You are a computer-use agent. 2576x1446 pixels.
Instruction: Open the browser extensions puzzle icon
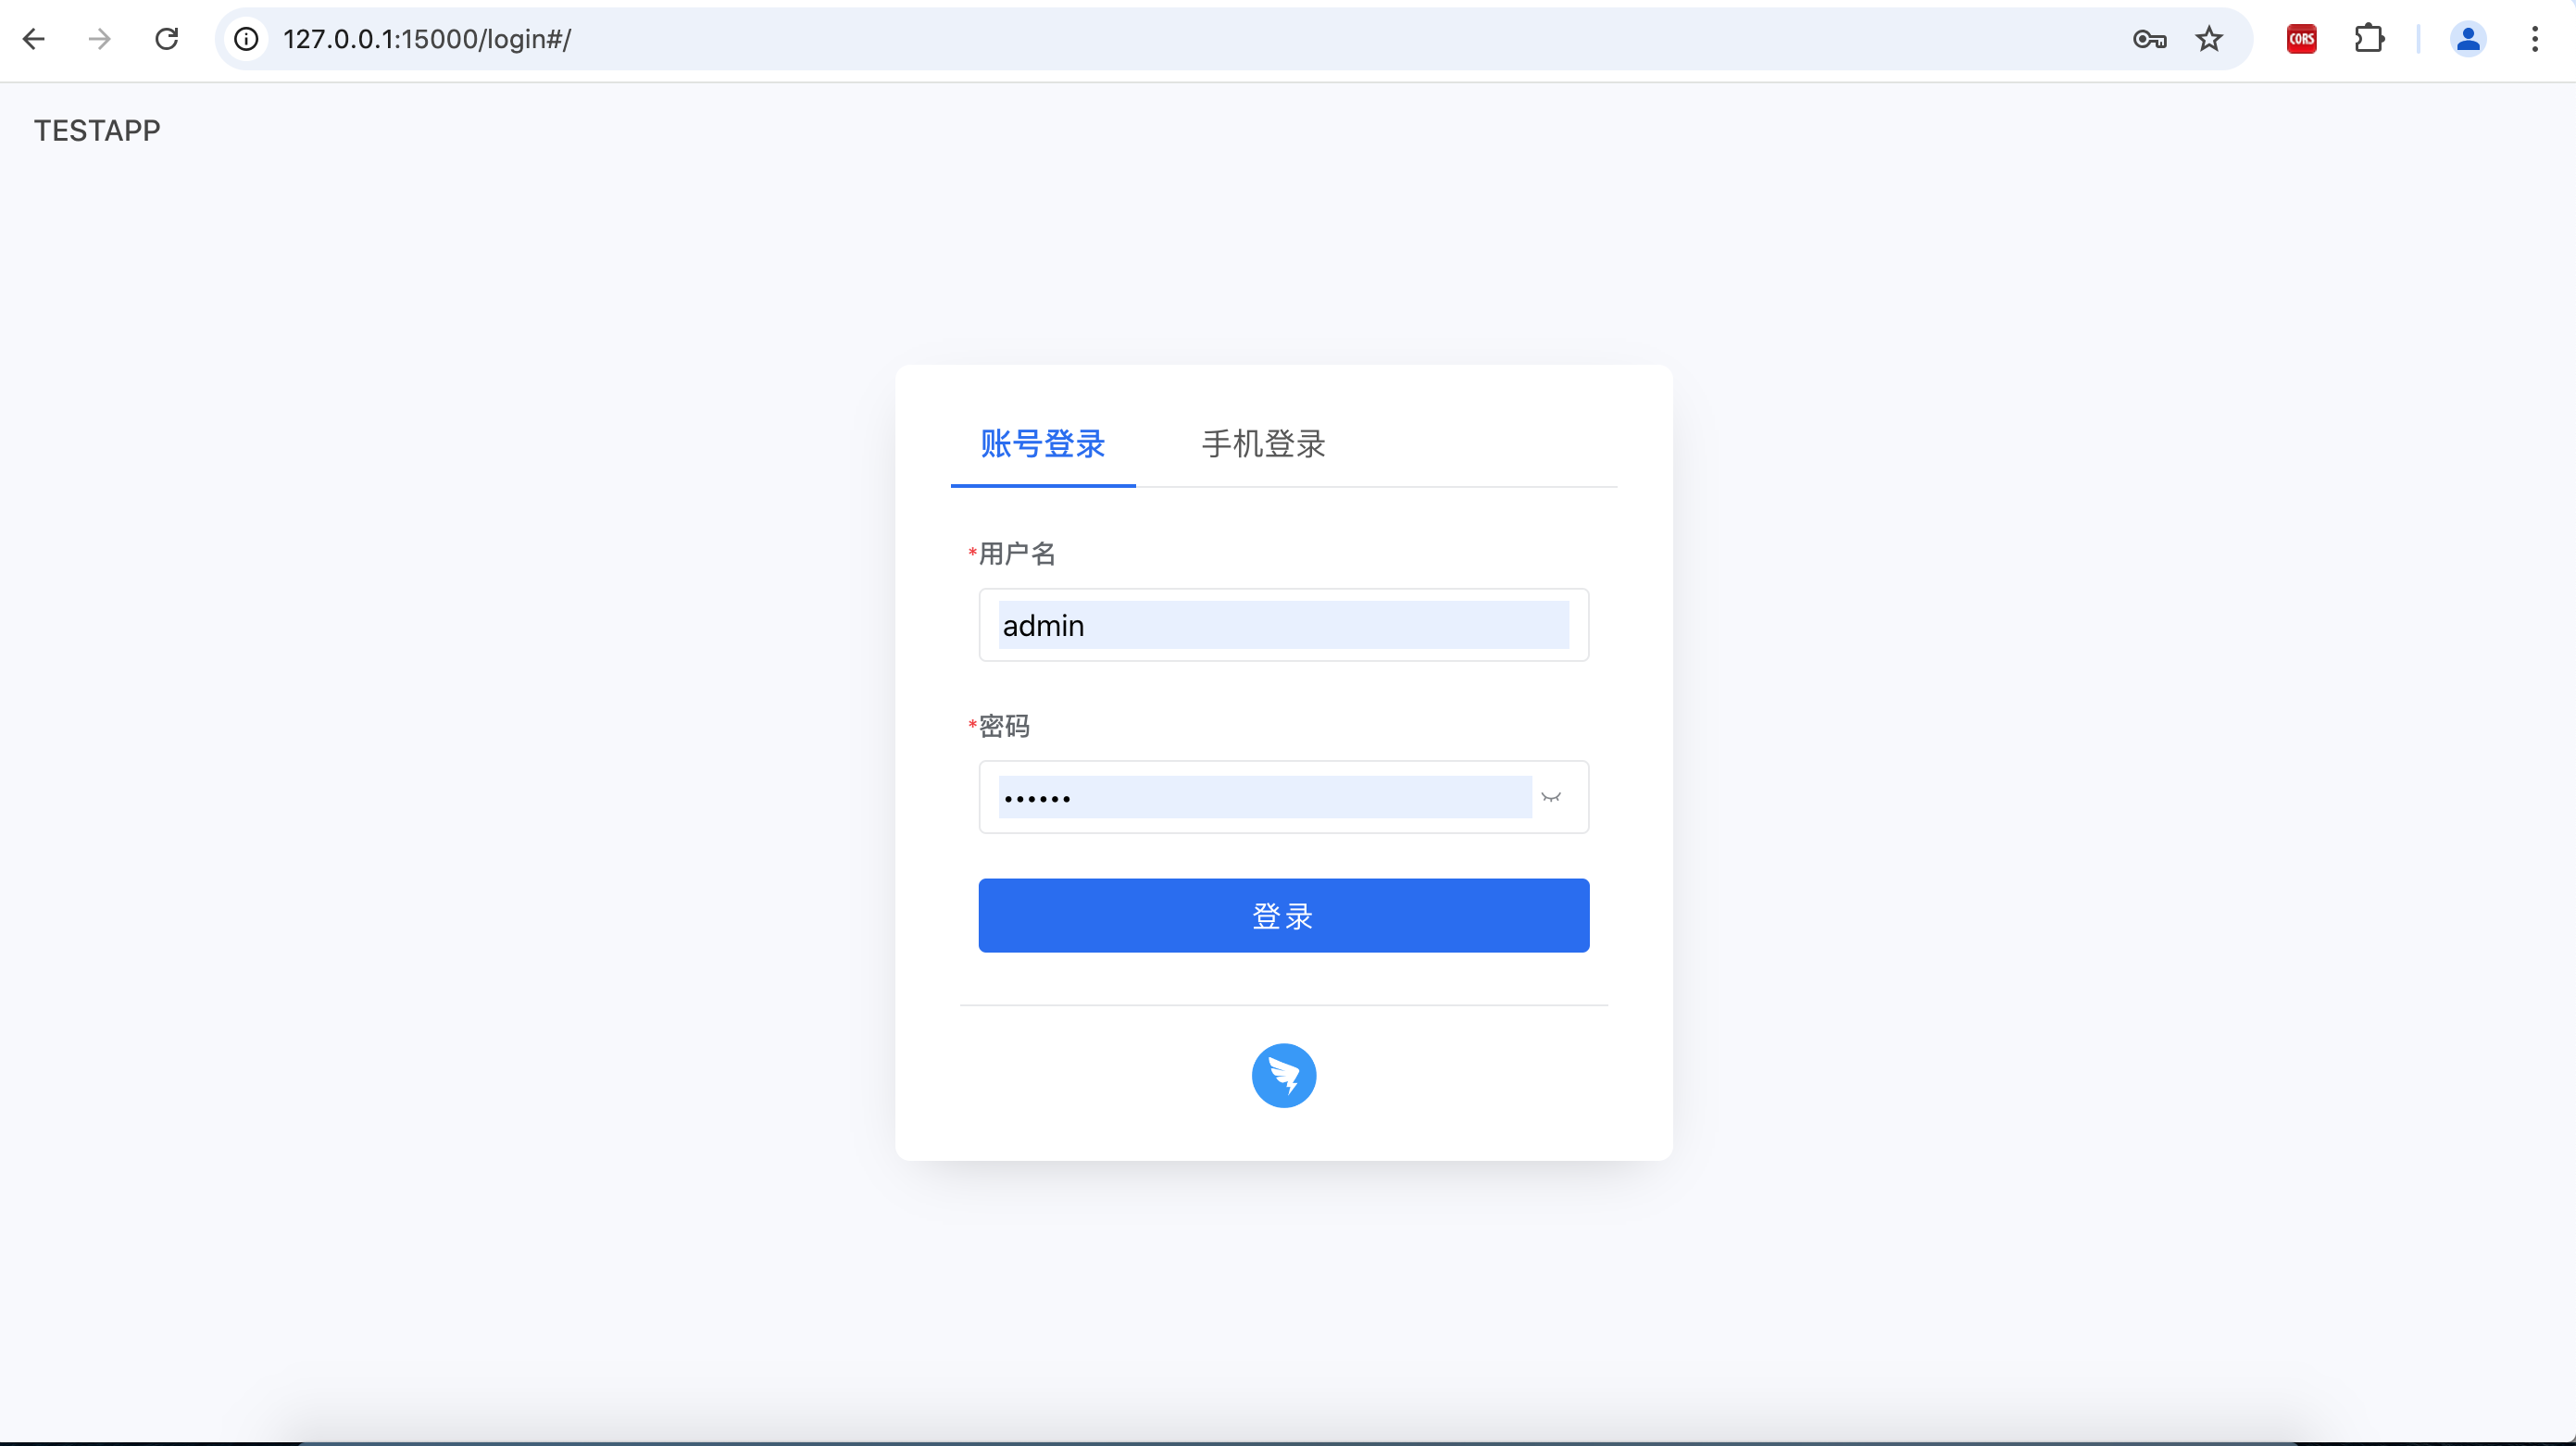2369,39
